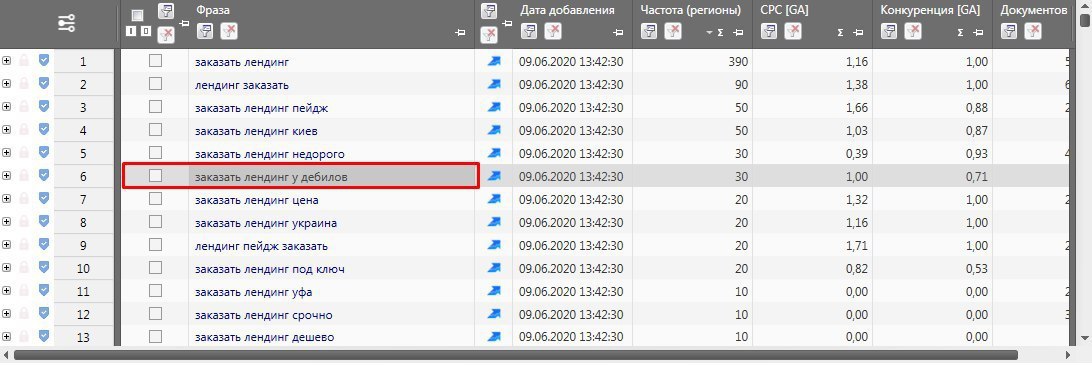Pin the Частота (регионы) column
This screenshot has width=1092, height=366.
pos(738,32)
